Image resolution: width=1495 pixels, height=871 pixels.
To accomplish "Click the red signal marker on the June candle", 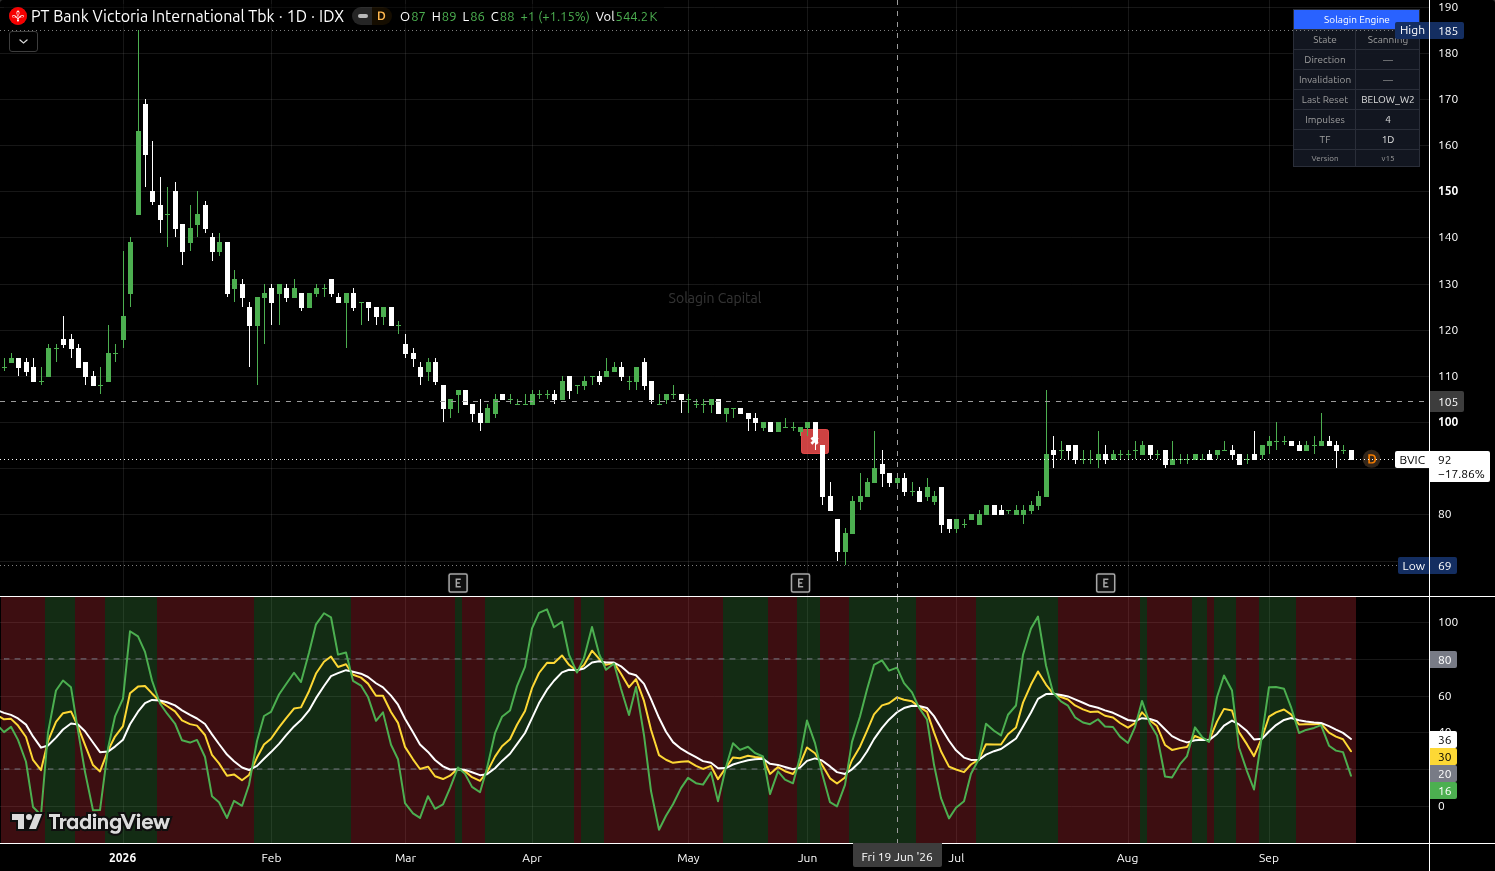I will pyautogui.click(x=815, y=440).
